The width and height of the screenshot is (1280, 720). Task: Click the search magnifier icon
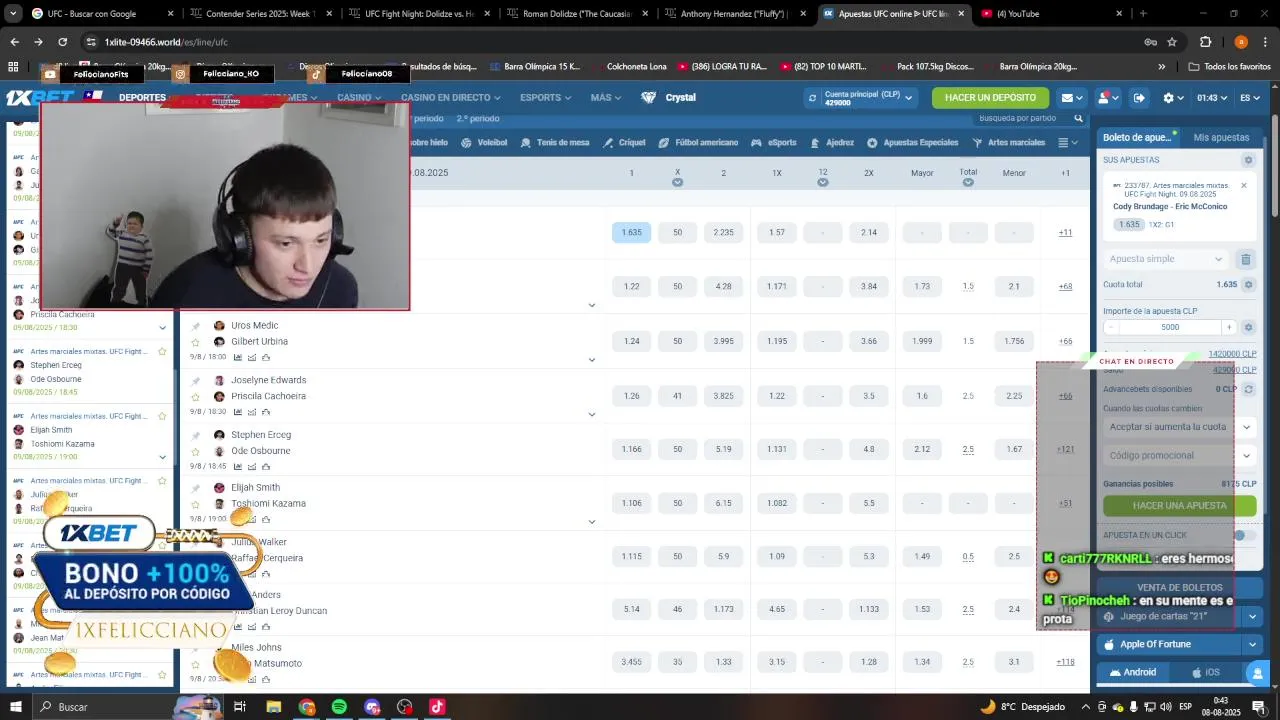1078,118
